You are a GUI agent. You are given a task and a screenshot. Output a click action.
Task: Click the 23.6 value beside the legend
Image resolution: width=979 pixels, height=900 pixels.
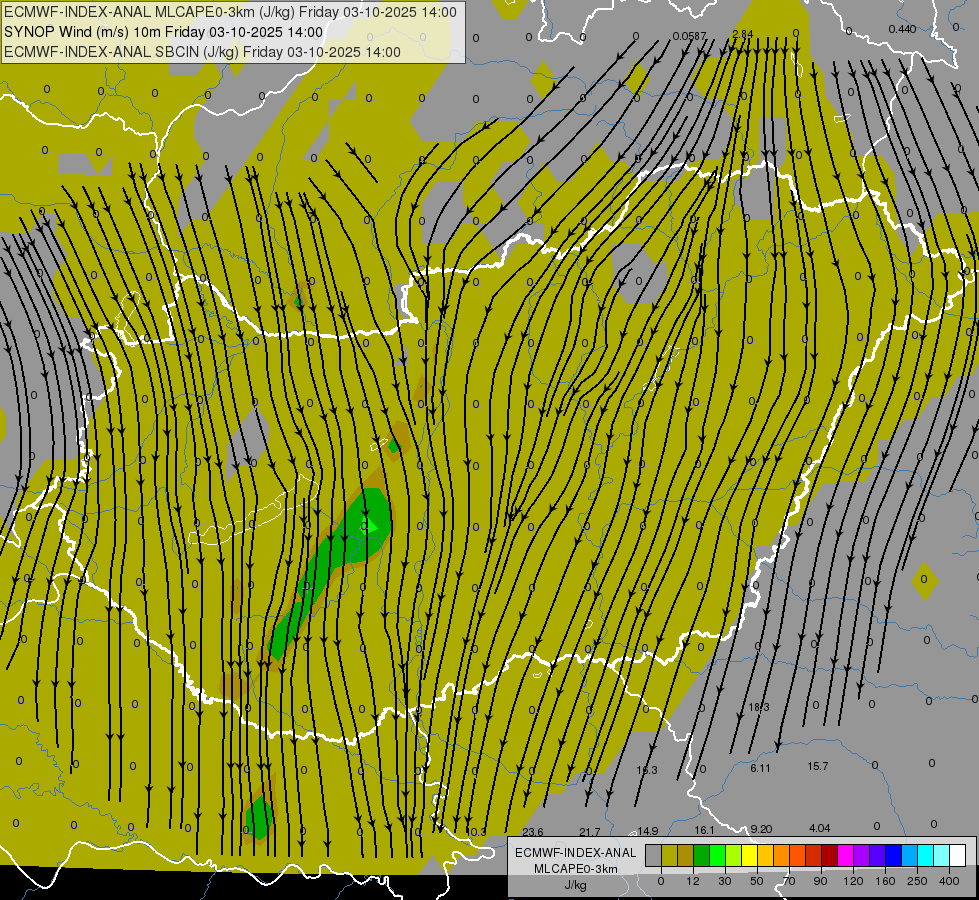[533, 832]
